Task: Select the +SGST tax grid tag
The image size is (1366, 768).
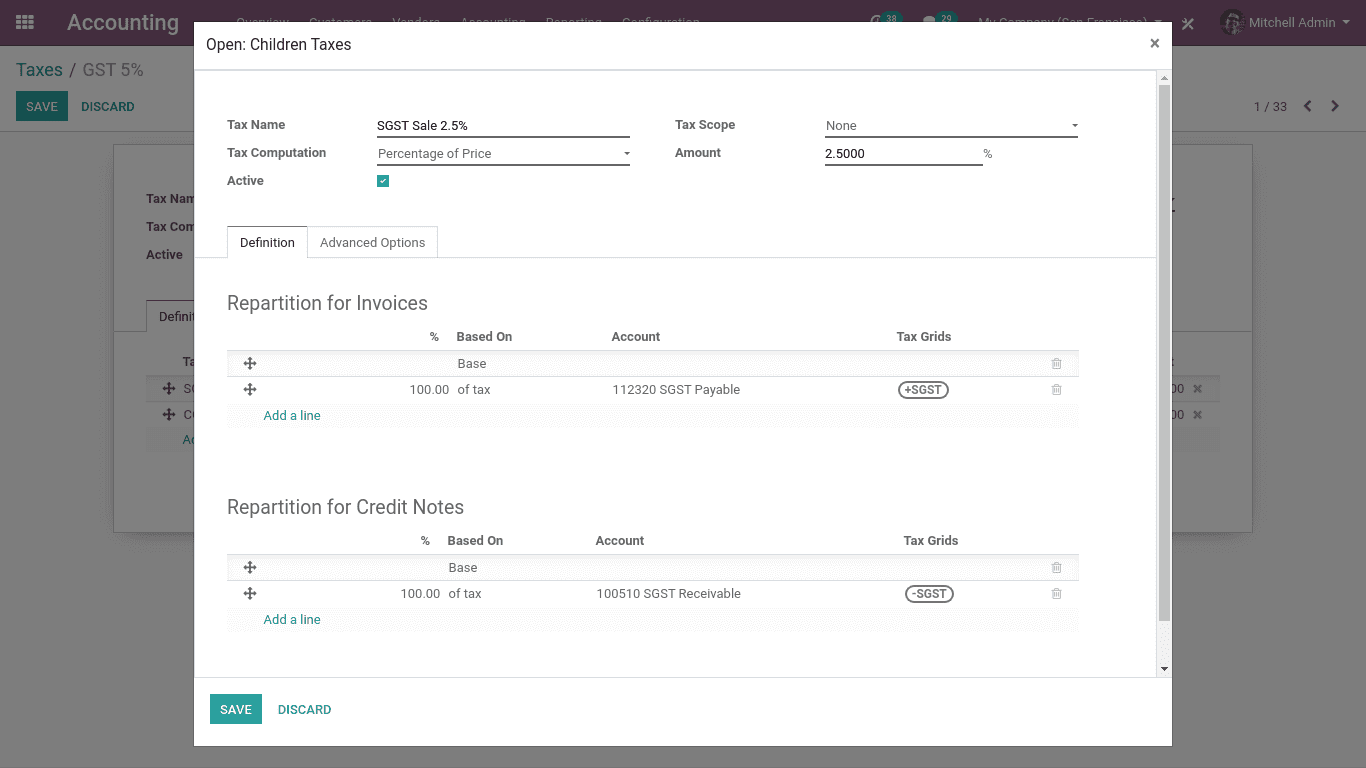Action: [923, 390]
